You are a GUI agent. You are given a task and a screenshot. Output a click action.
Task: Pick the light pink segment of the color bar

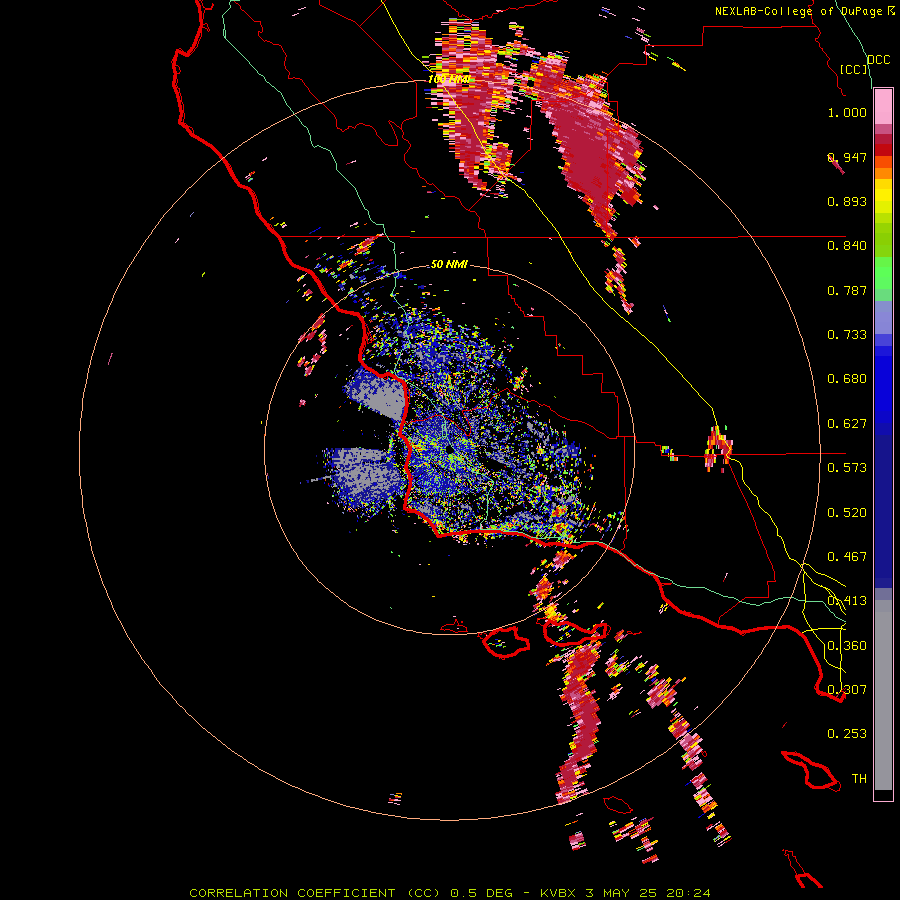tap(883, 107)
